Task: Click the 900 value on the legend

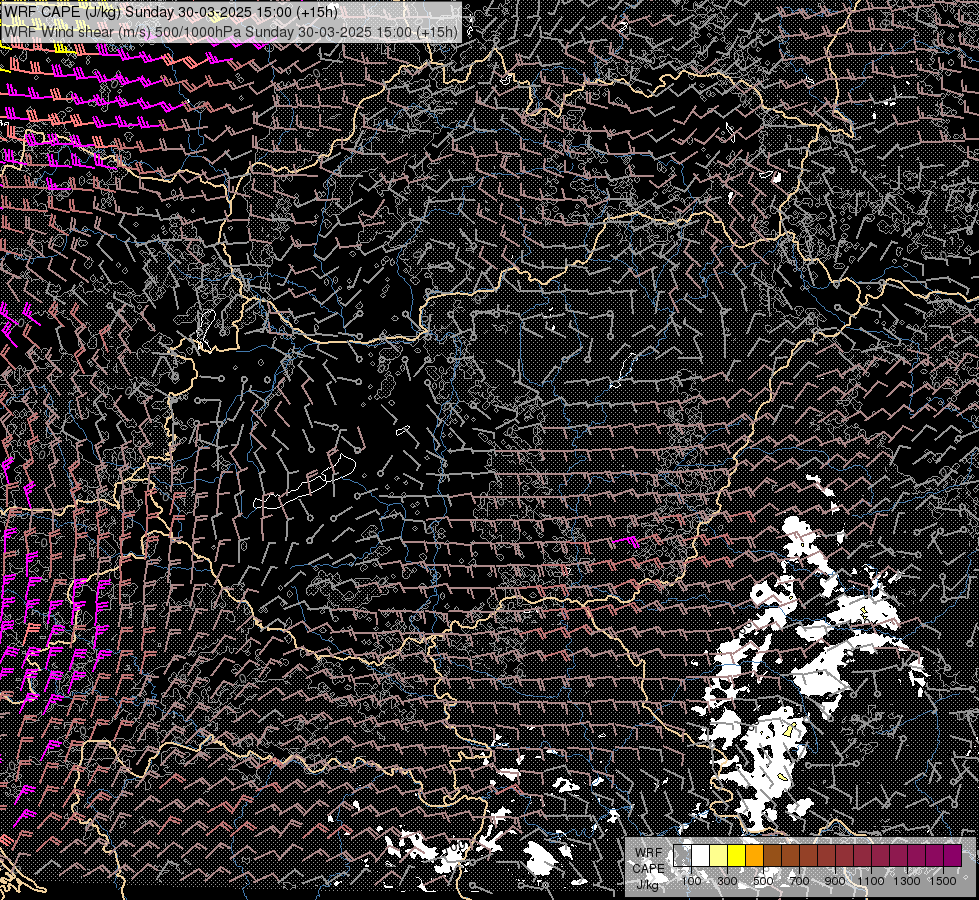Action: tap(835, 881)
